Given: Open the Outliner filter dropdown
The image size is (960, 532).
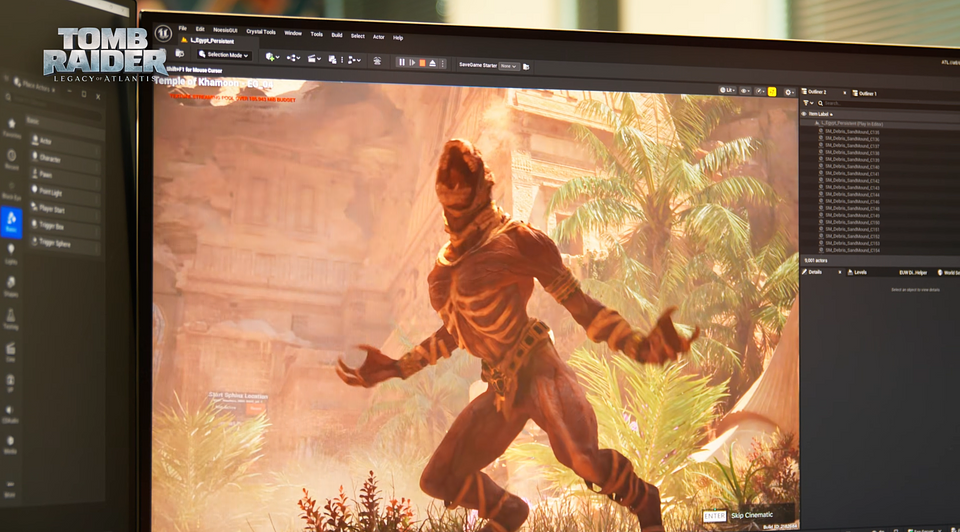Looking at the screenshot, I should (x=808, y=103).
